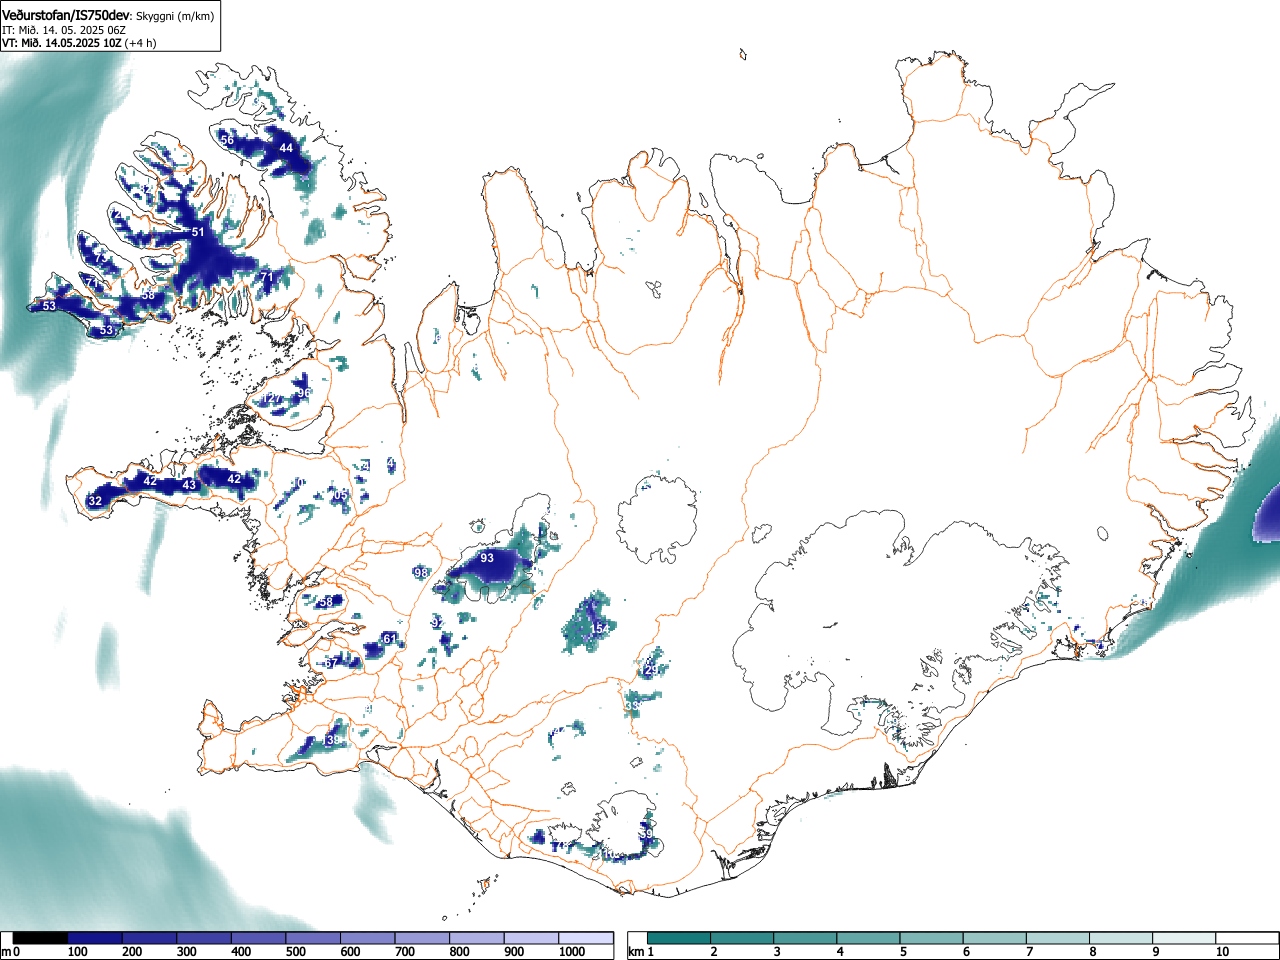Click the km legend label '4'
The width and height of the screenshot is (1280, 960).
point(840,952)
